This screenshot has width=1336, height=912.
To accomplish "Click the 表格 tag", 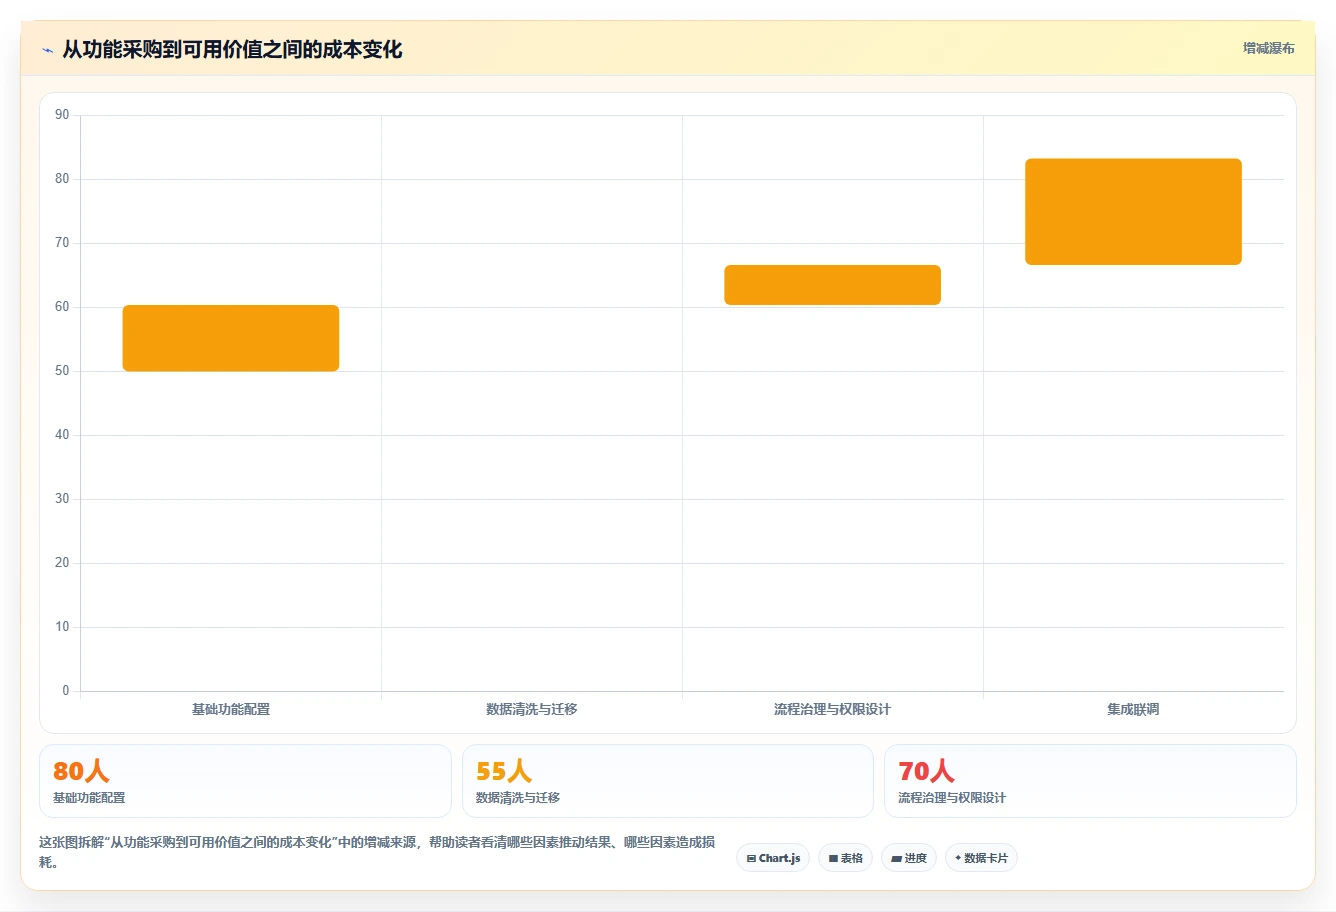I will [846, 858].
